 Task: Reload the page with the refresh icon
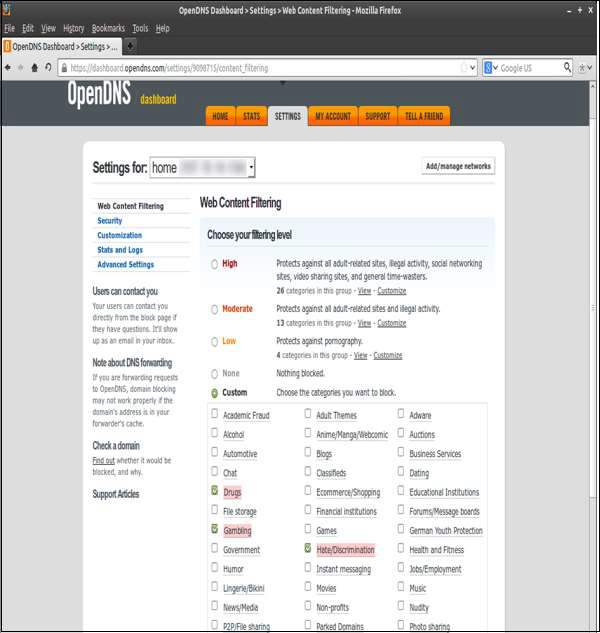coord(48,67)
